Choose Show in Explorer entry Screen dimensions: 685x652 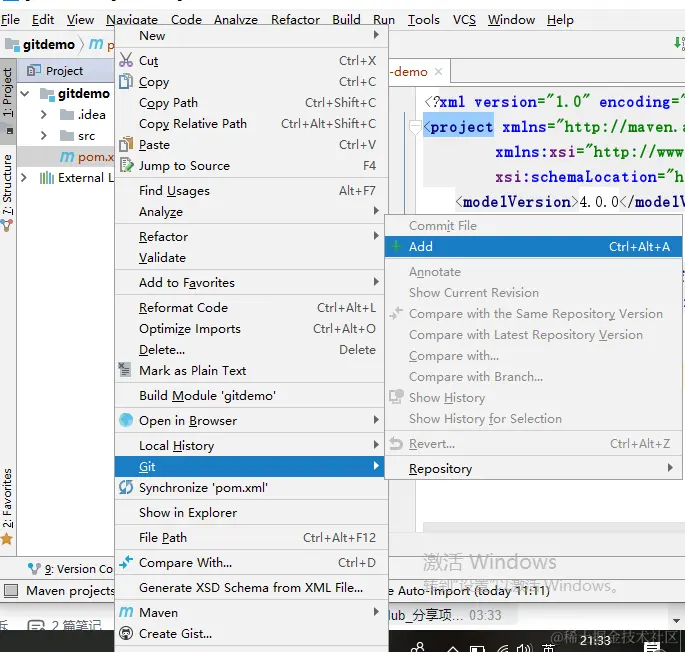(252, 513)
